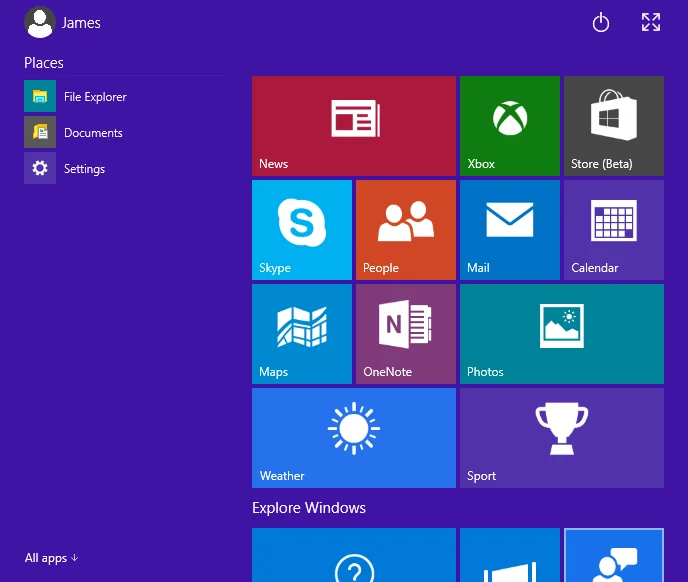Viewport: 688px width, 582px height.
Task: Launch the Maps tile
Action: point(302,334)
